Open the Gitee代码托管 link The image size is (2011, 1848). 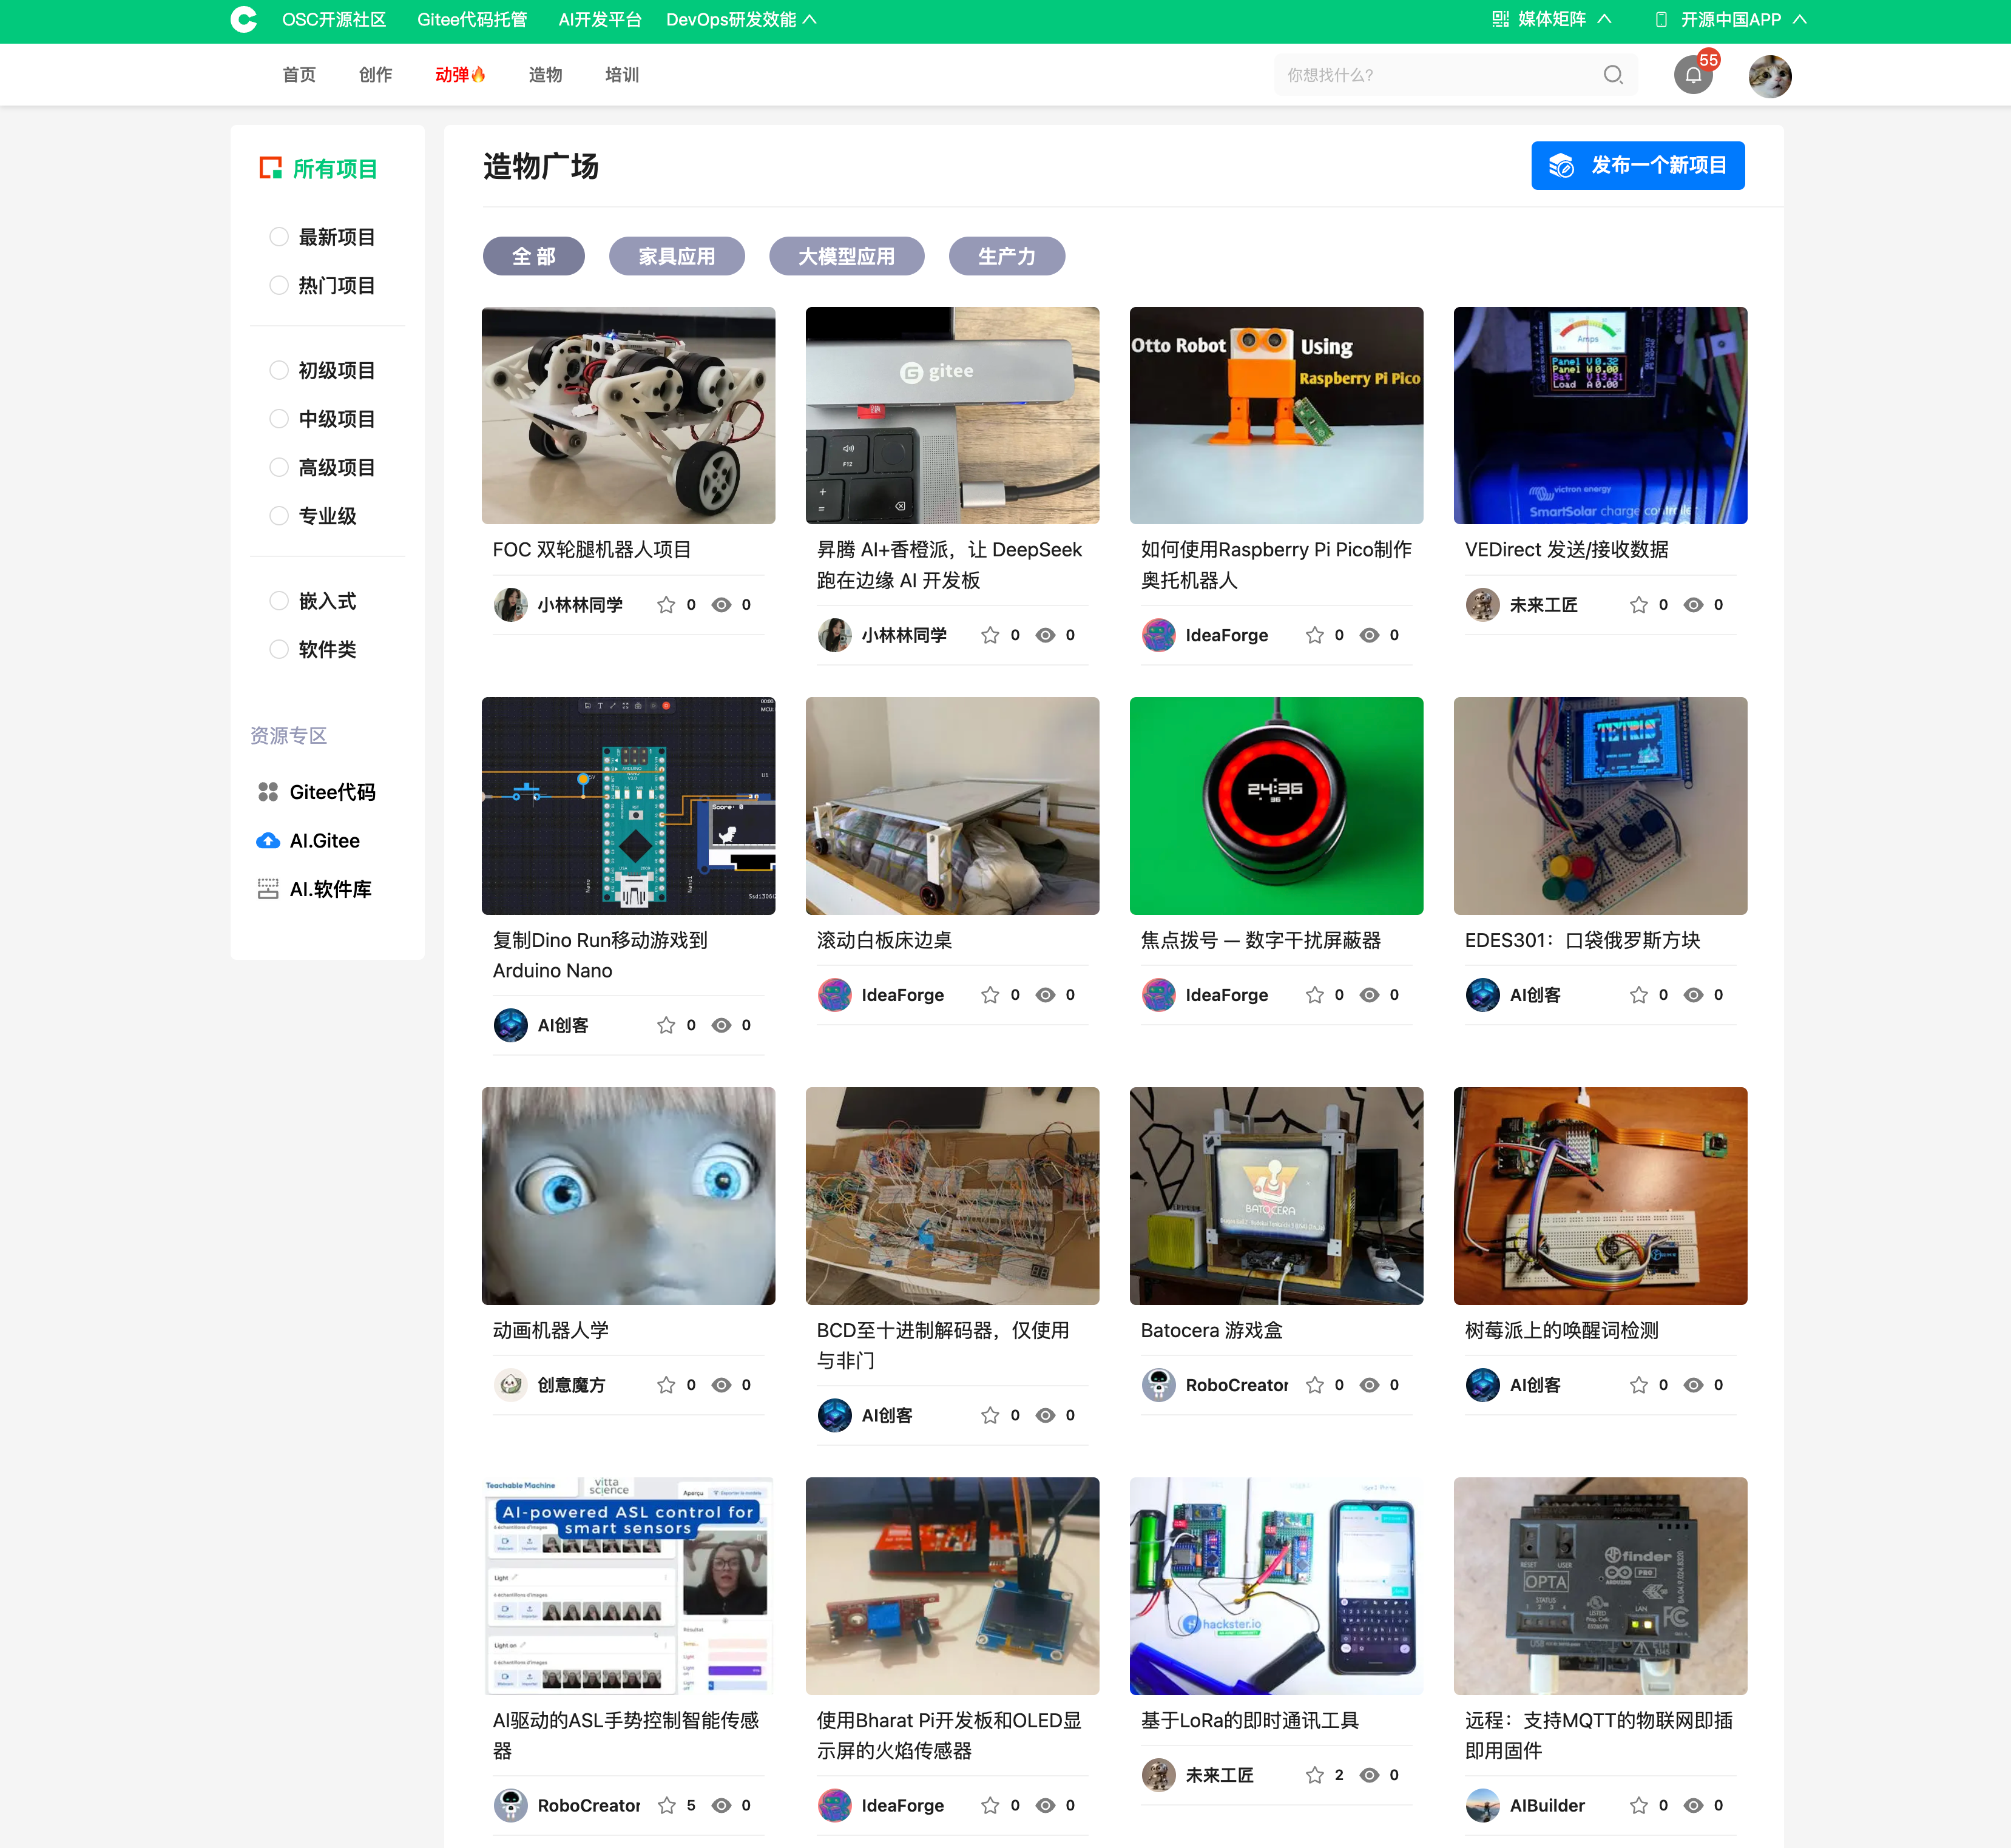(472, 20)
